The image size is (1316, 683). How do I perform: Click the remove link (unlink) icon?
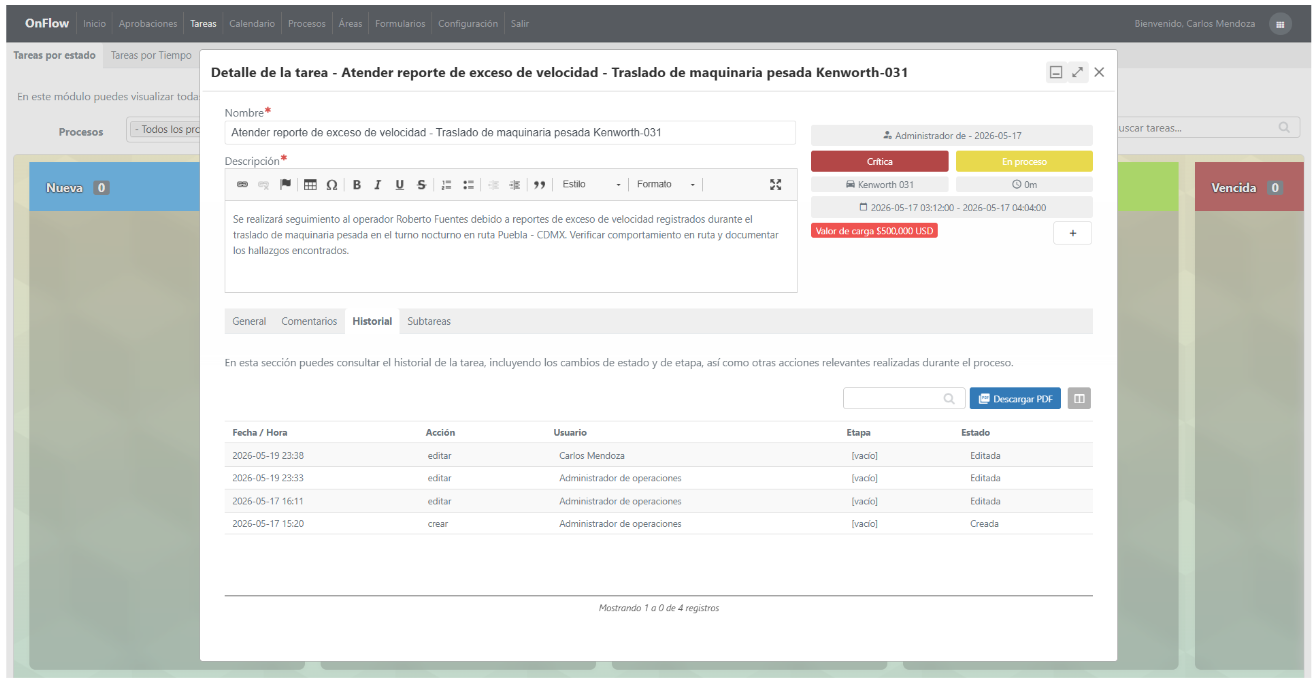[x=263, y=184]
